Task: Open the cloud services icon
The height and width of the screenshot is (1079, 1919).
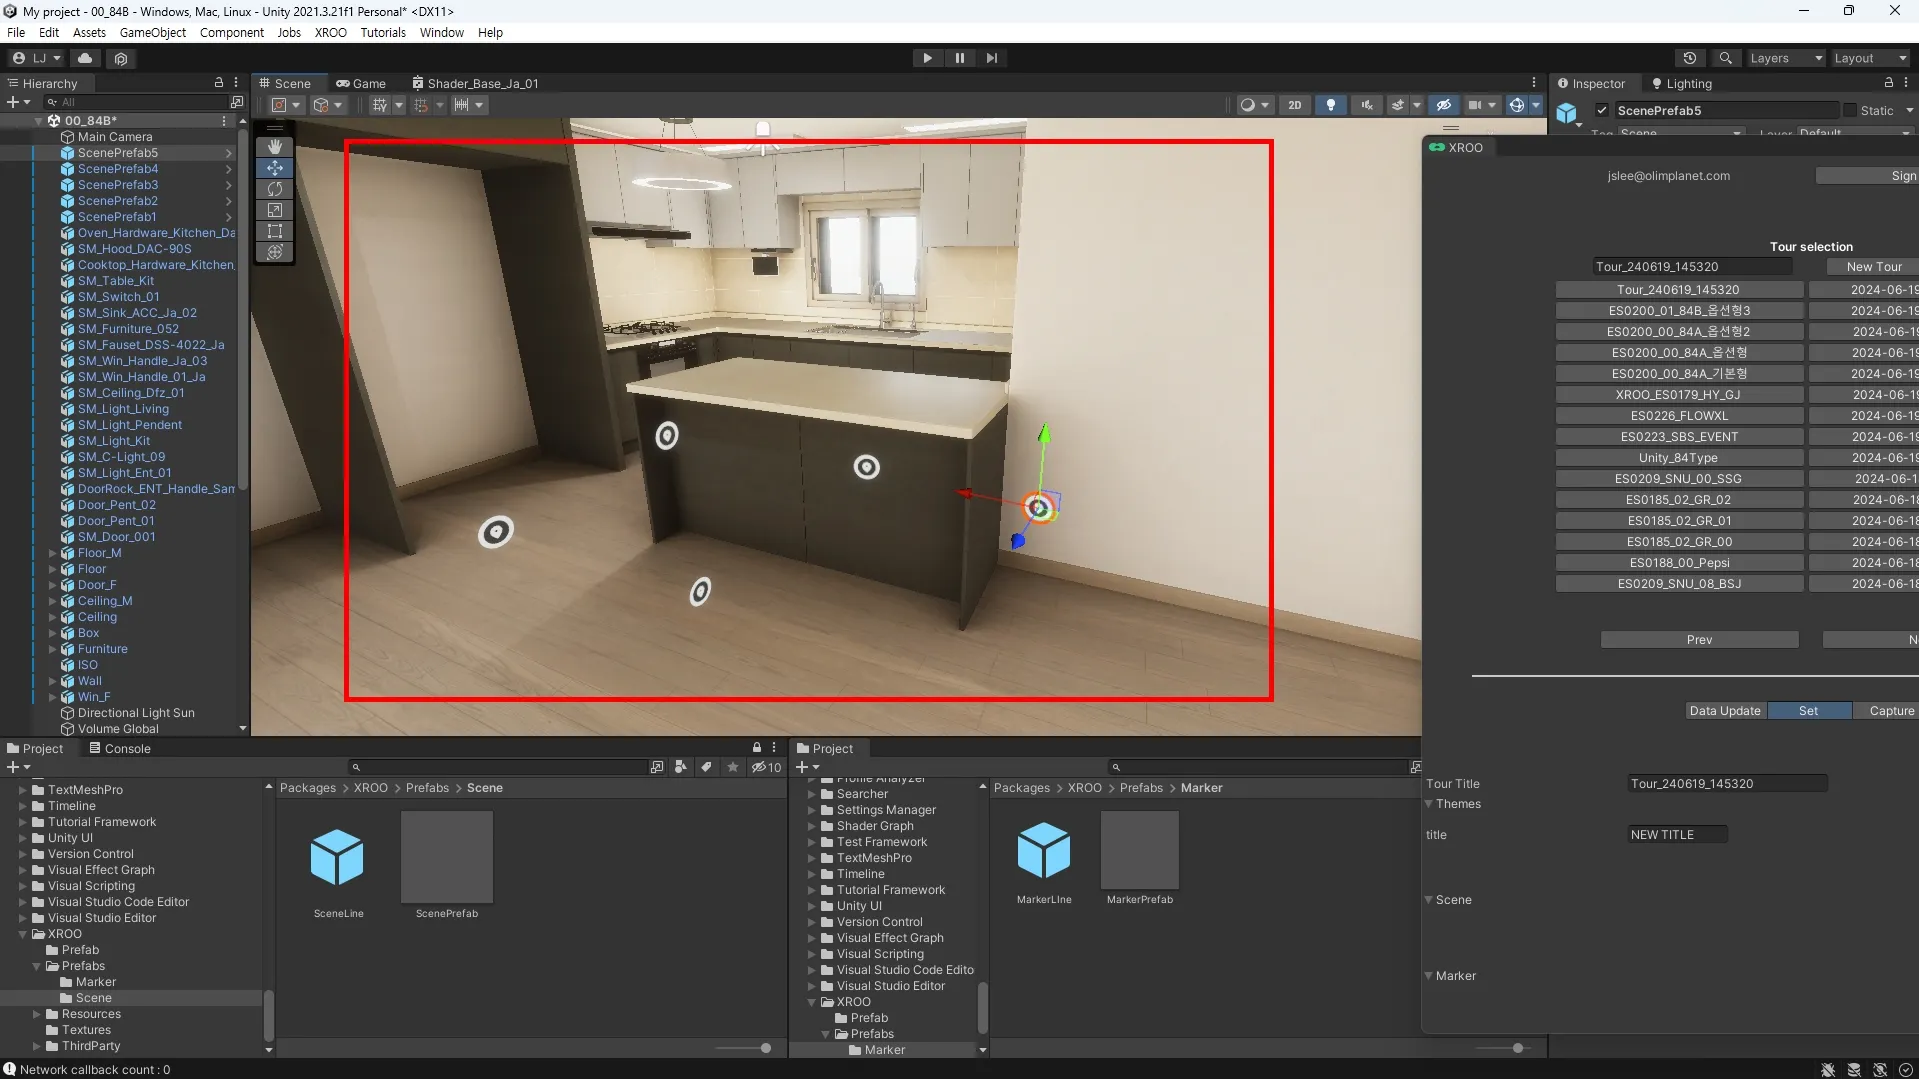Action: [x=85, y=58]
